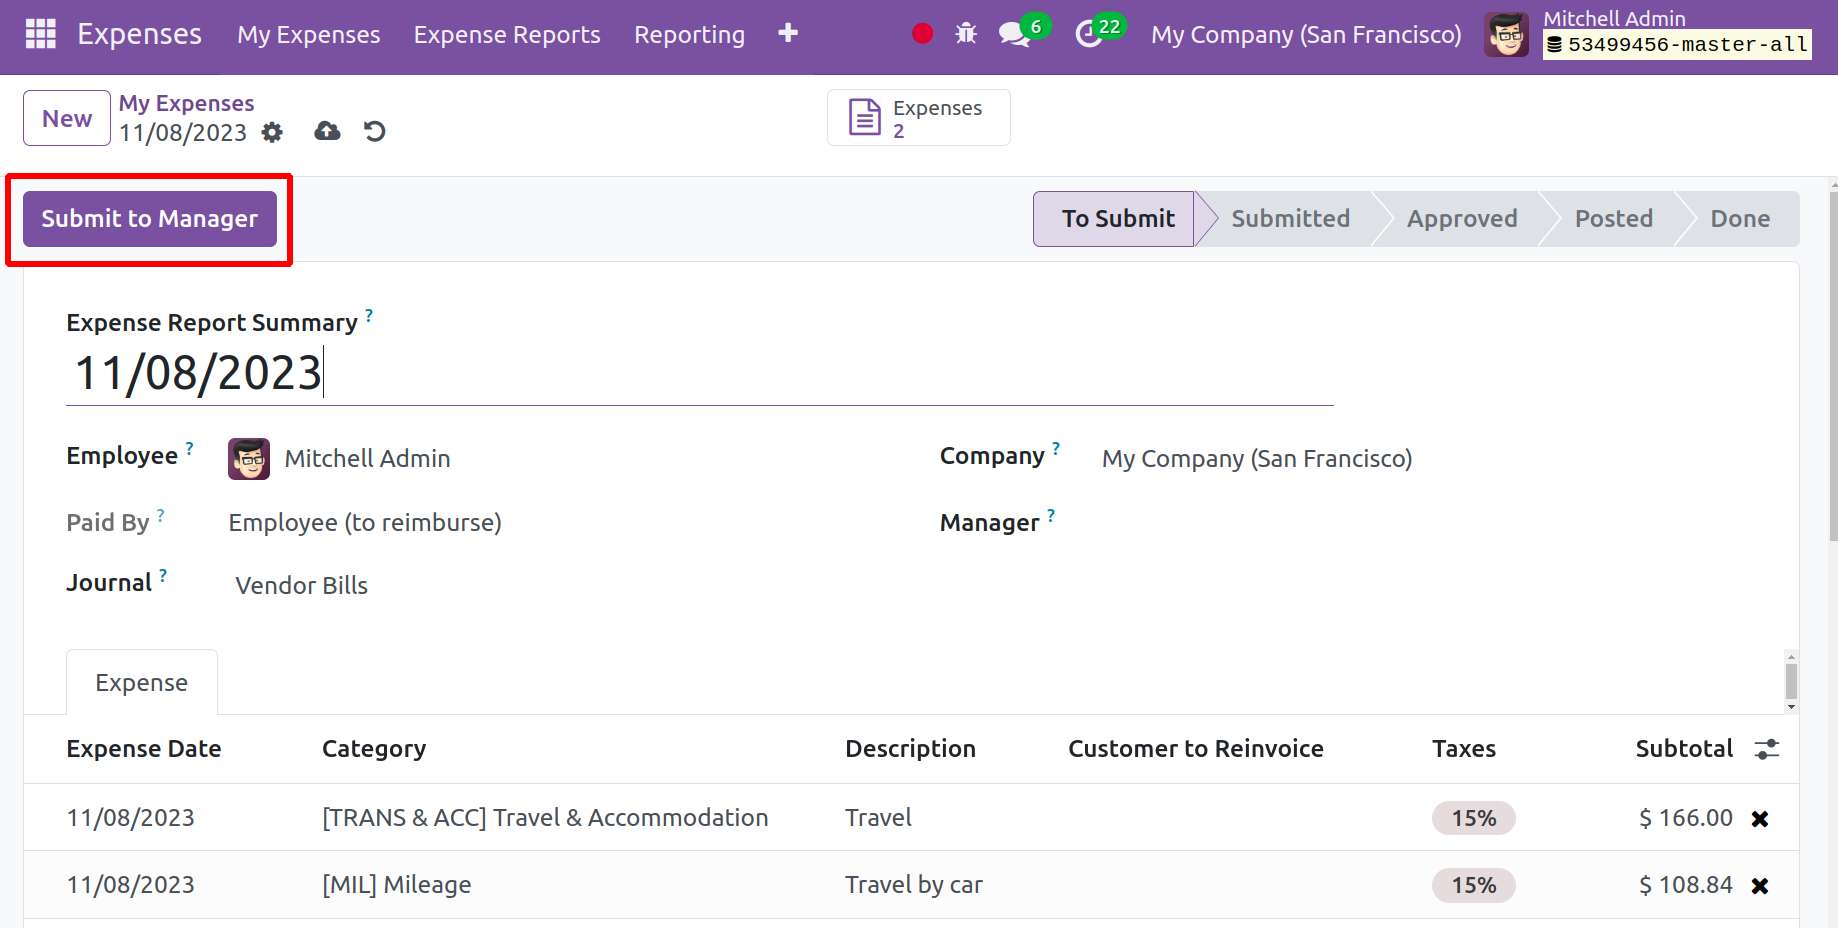Open the Company field dropdown
The height and width of the screenshot is (928, 1838).
[1257, 459]
